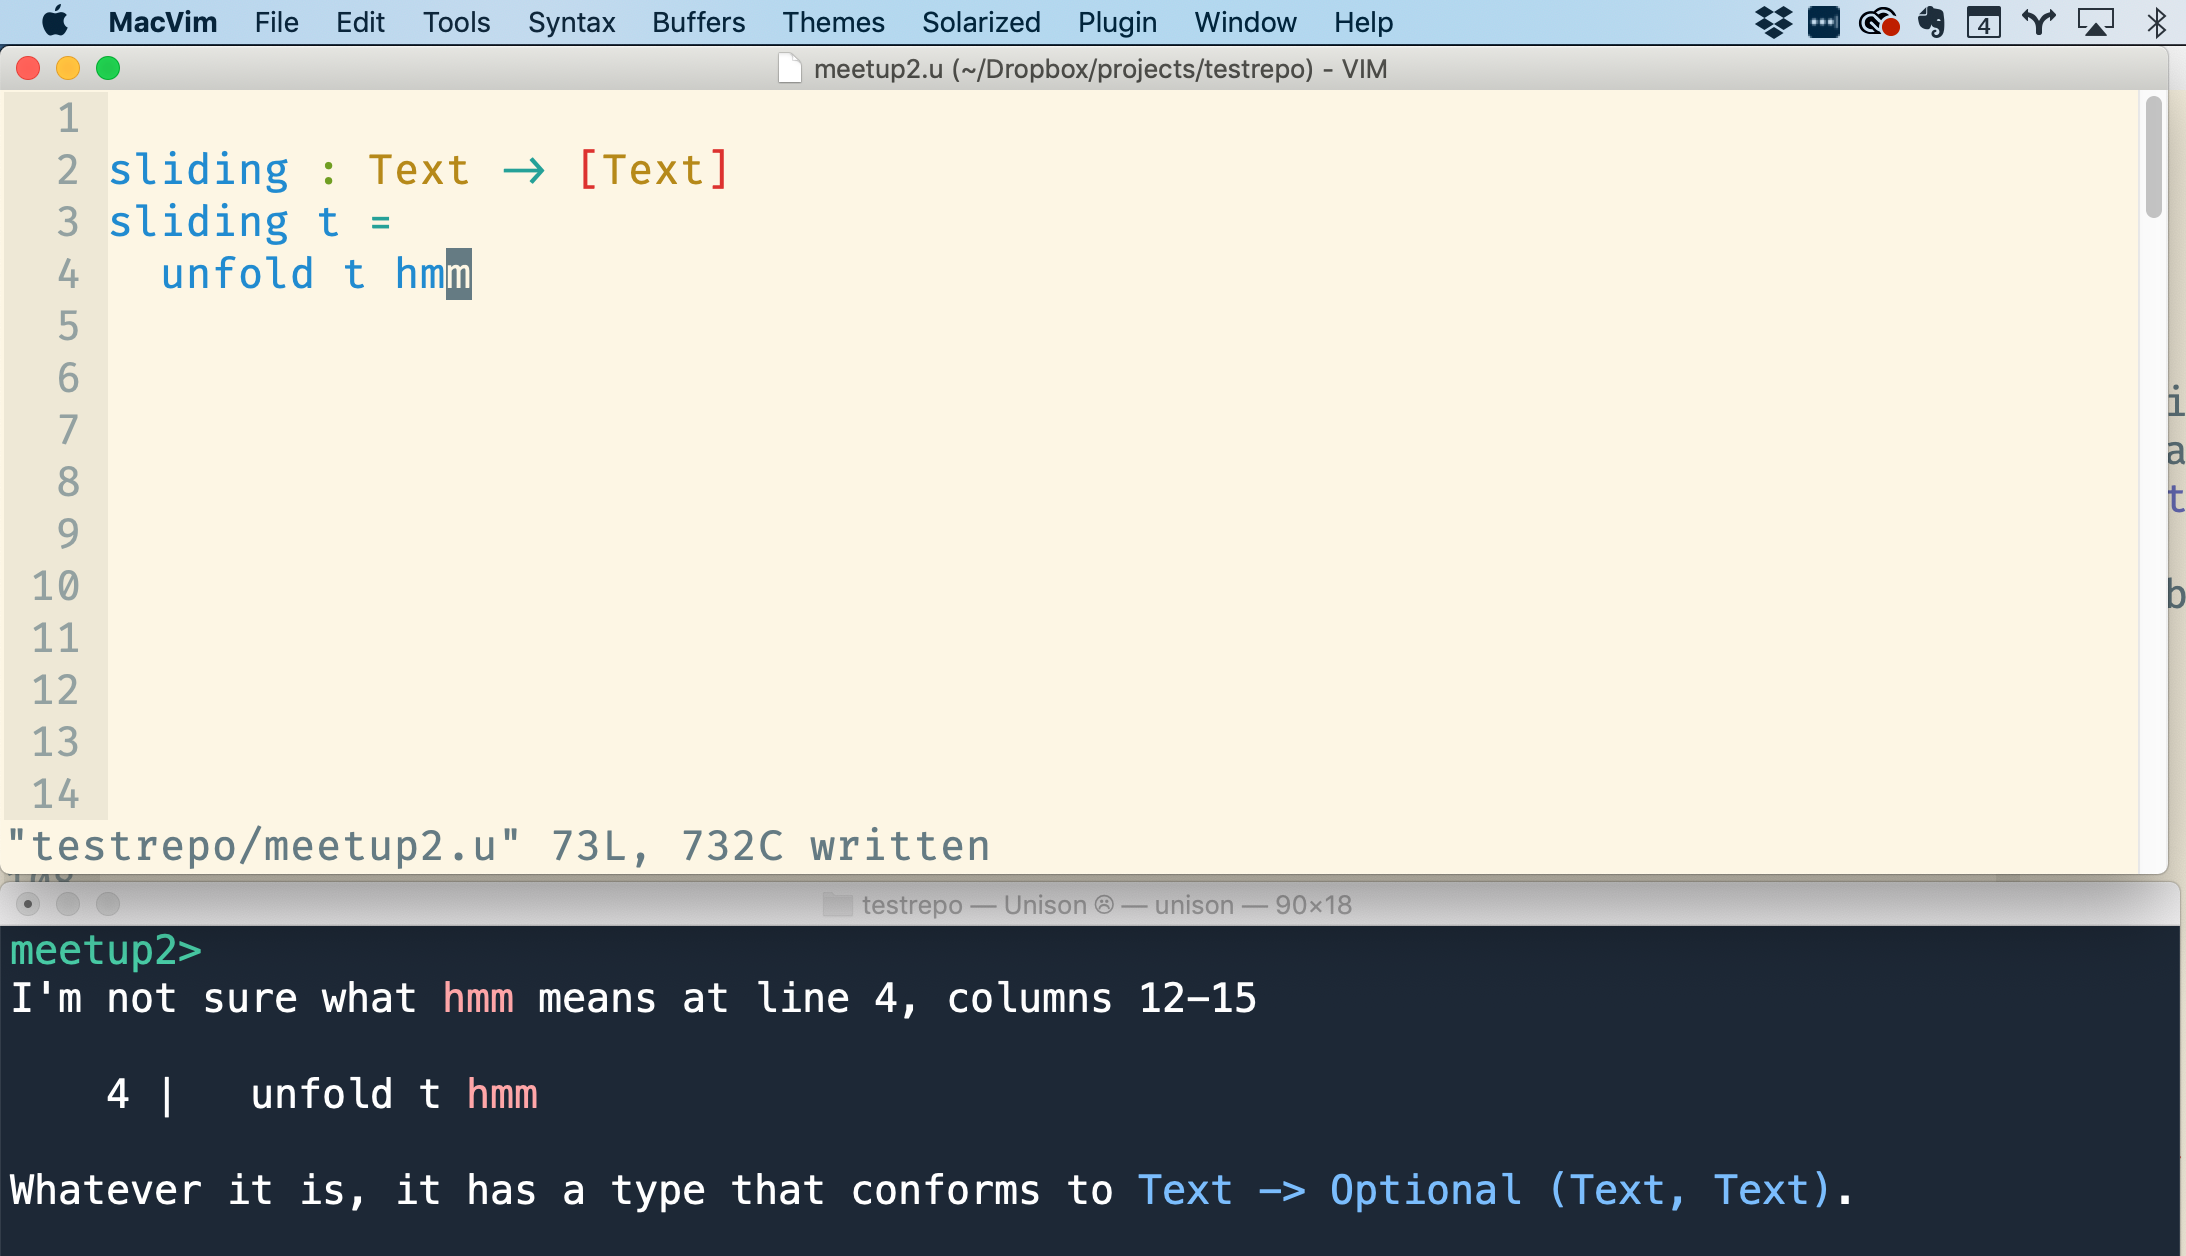This screenshot has width=2186, height=1256.
Task: Toggle the second window dot indicator
Action: pyautogui.click(x=69, y=902)
